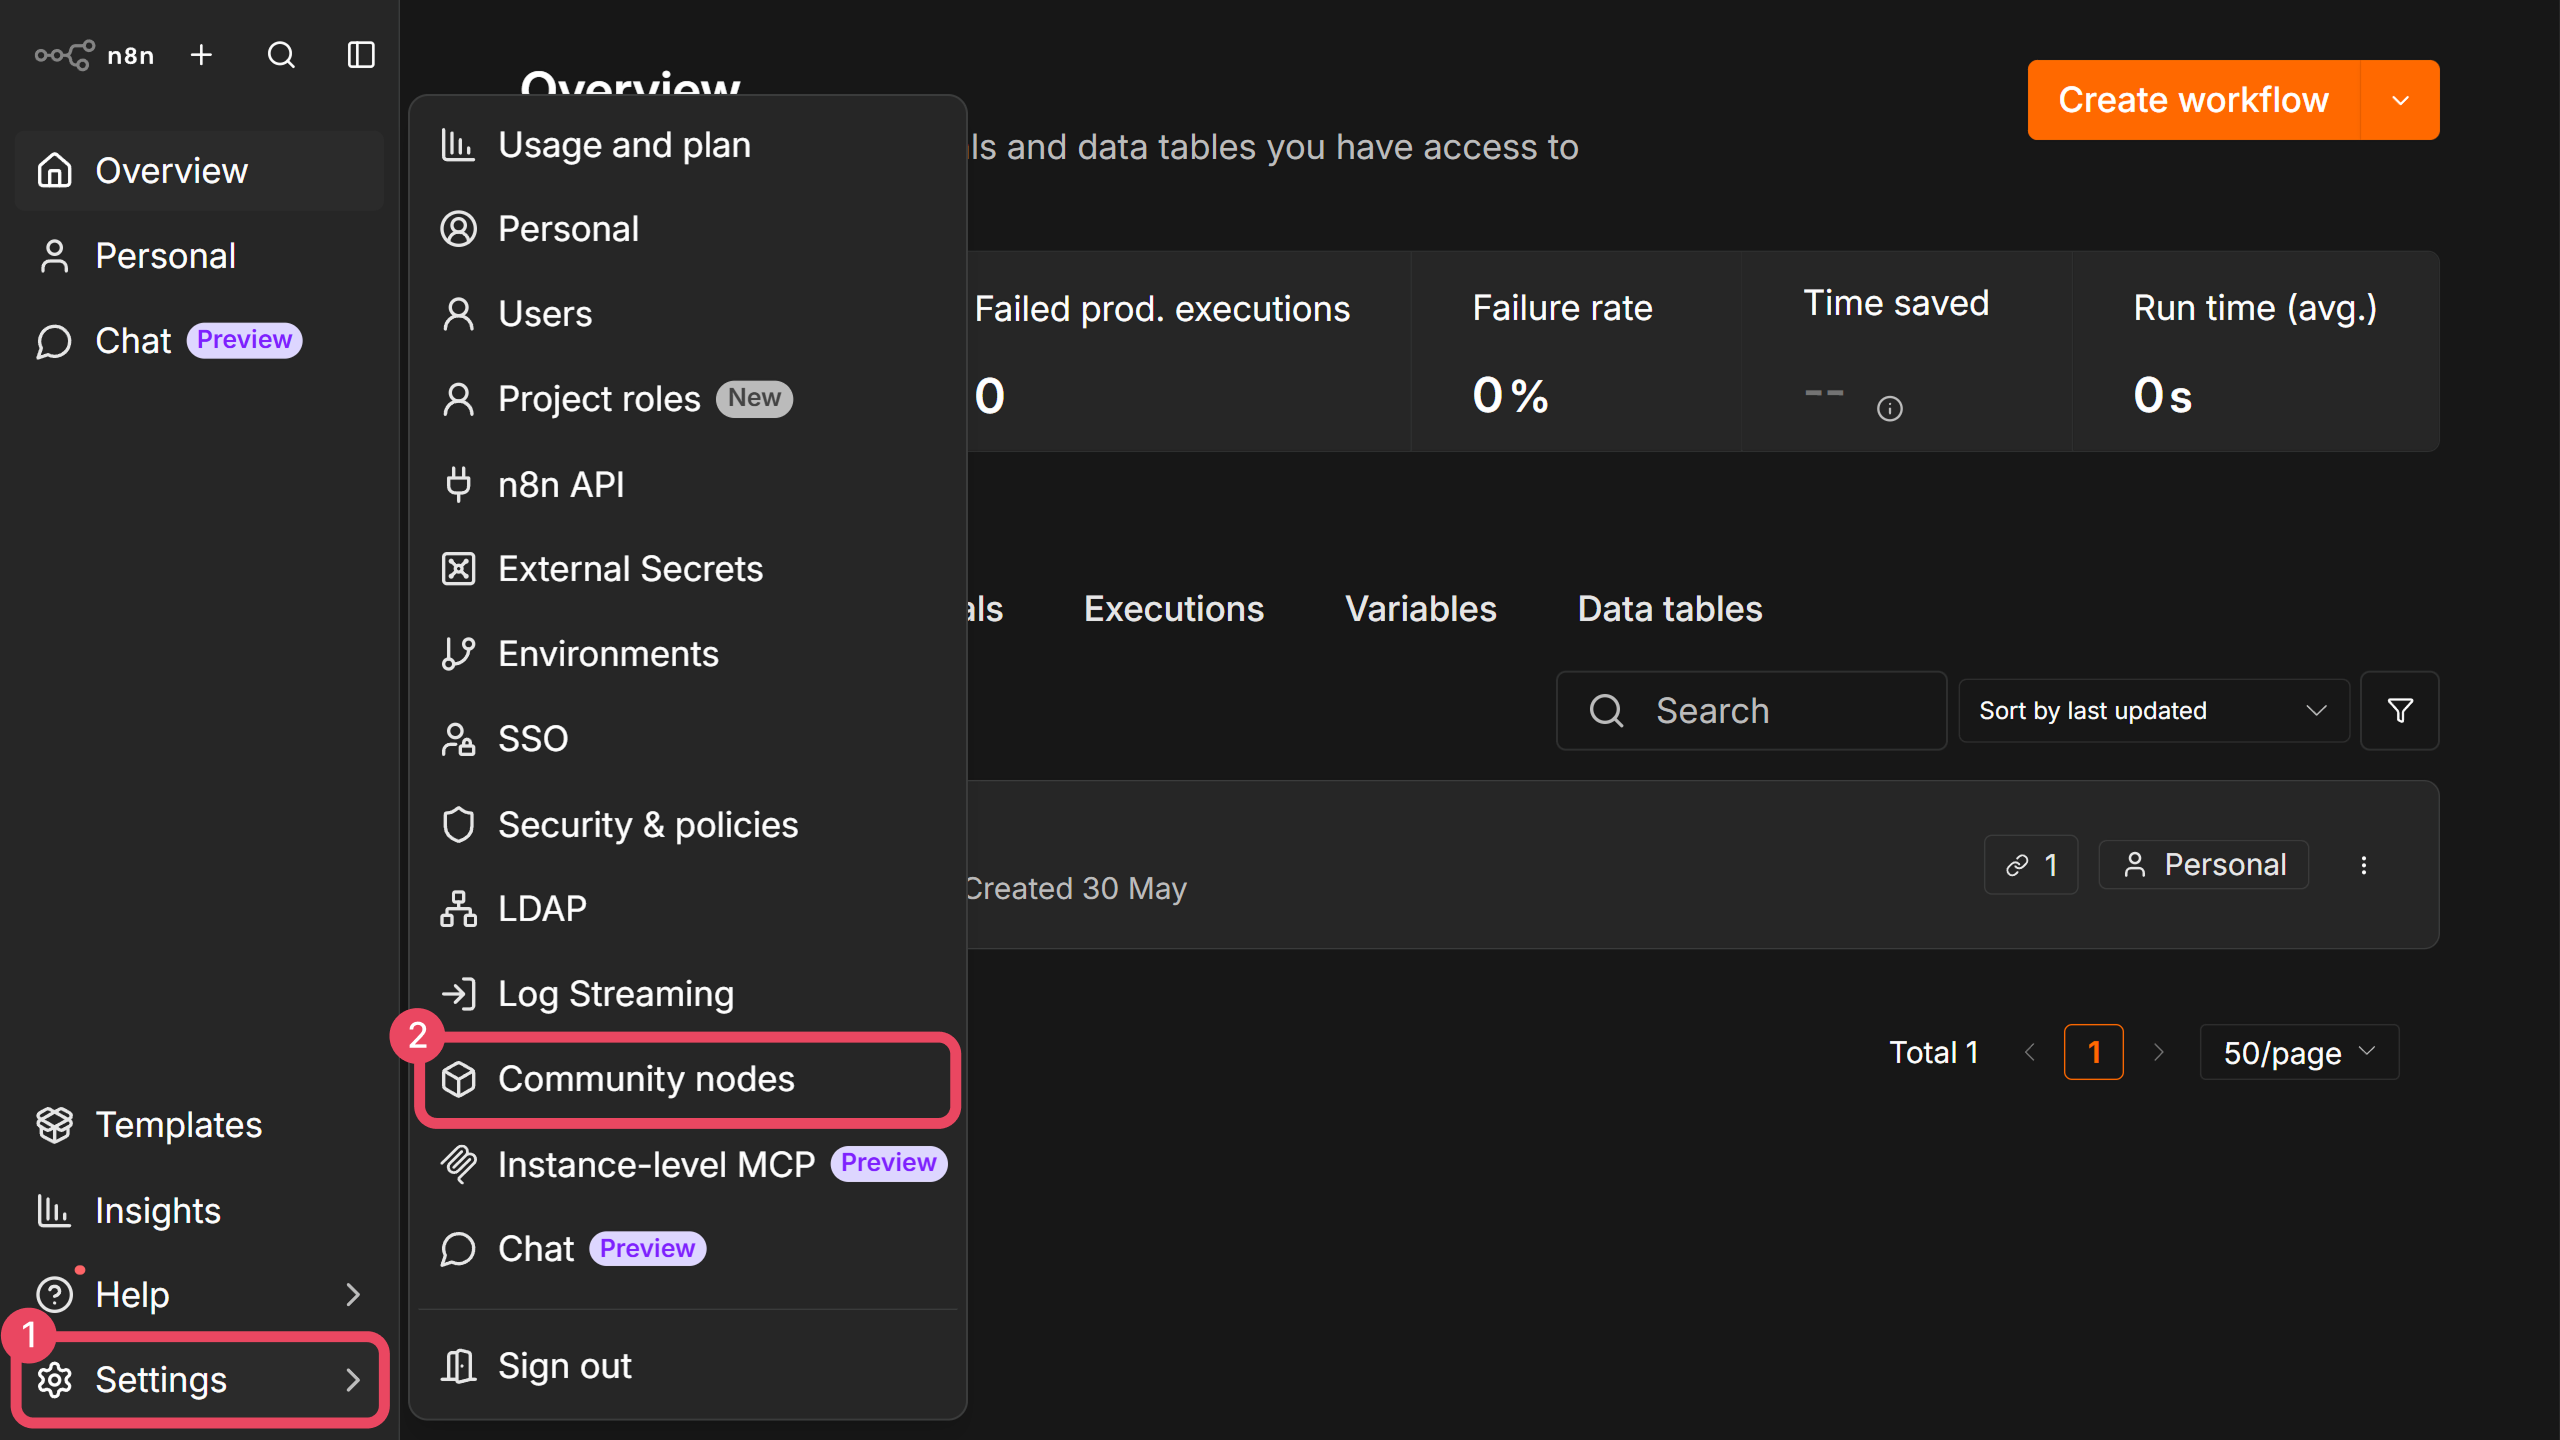Click the Failure rate 0% stat card

tap(1577, 351)
